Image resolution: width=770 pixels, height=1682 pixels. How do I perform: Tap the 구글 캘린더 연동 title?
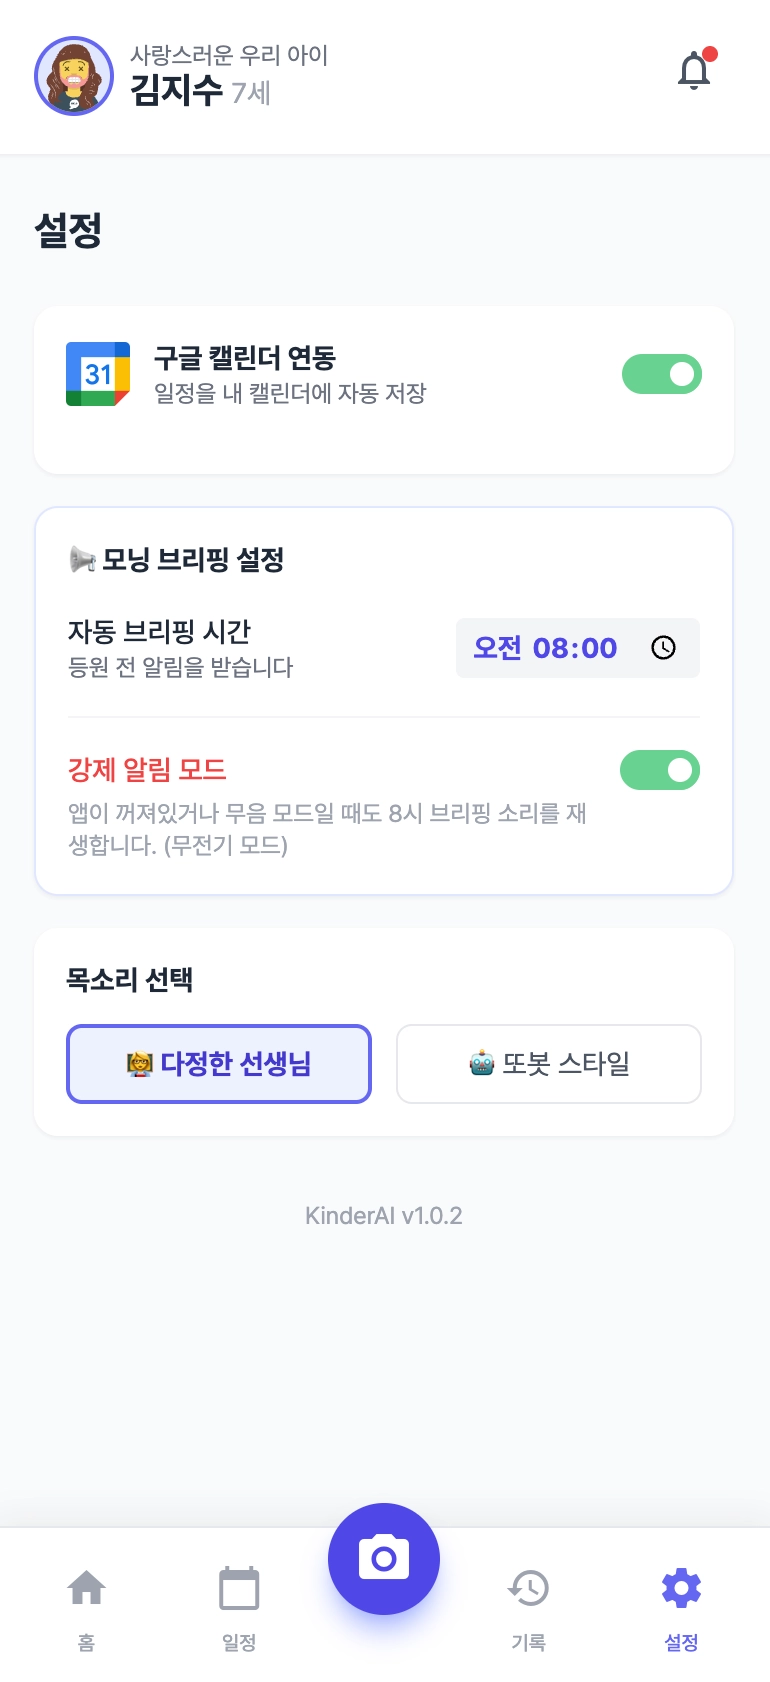pyautogui.click(x=245, y=358)
